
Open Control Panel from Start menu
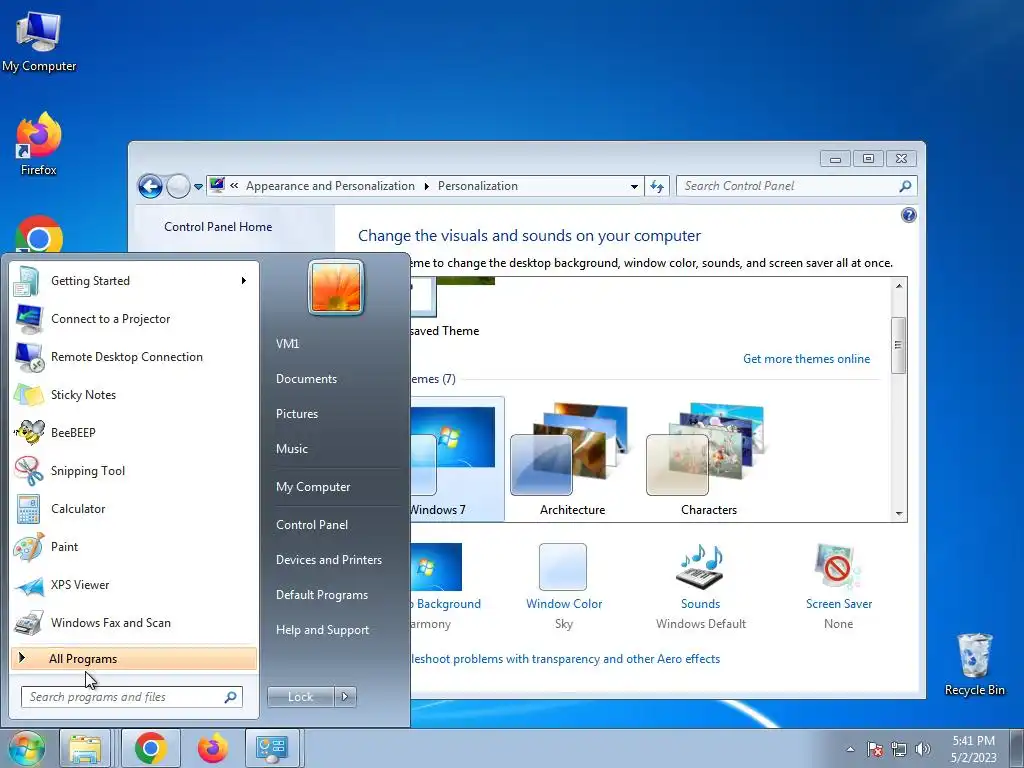(x=312, y=525)
